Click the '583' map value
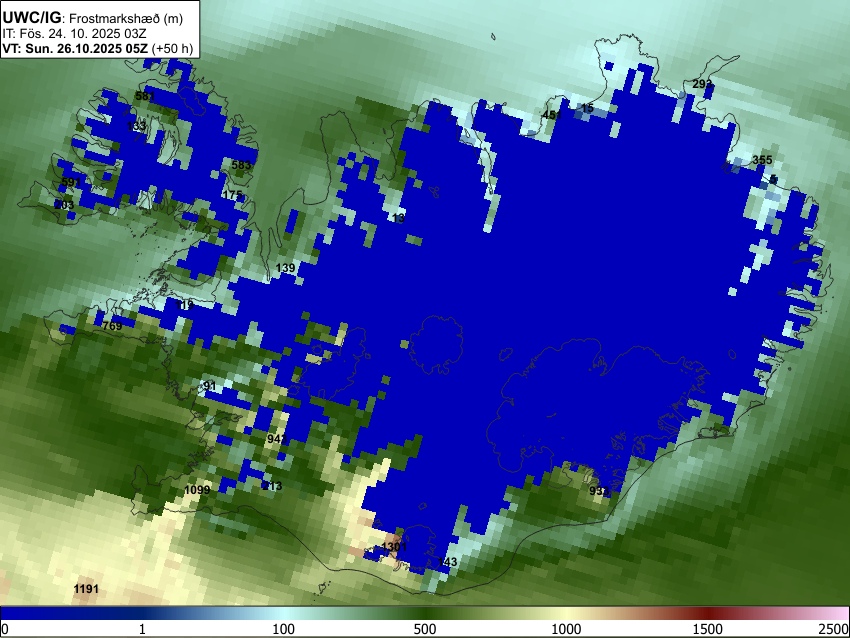Viewport: 850px width, 638px height. coord(241,165)
